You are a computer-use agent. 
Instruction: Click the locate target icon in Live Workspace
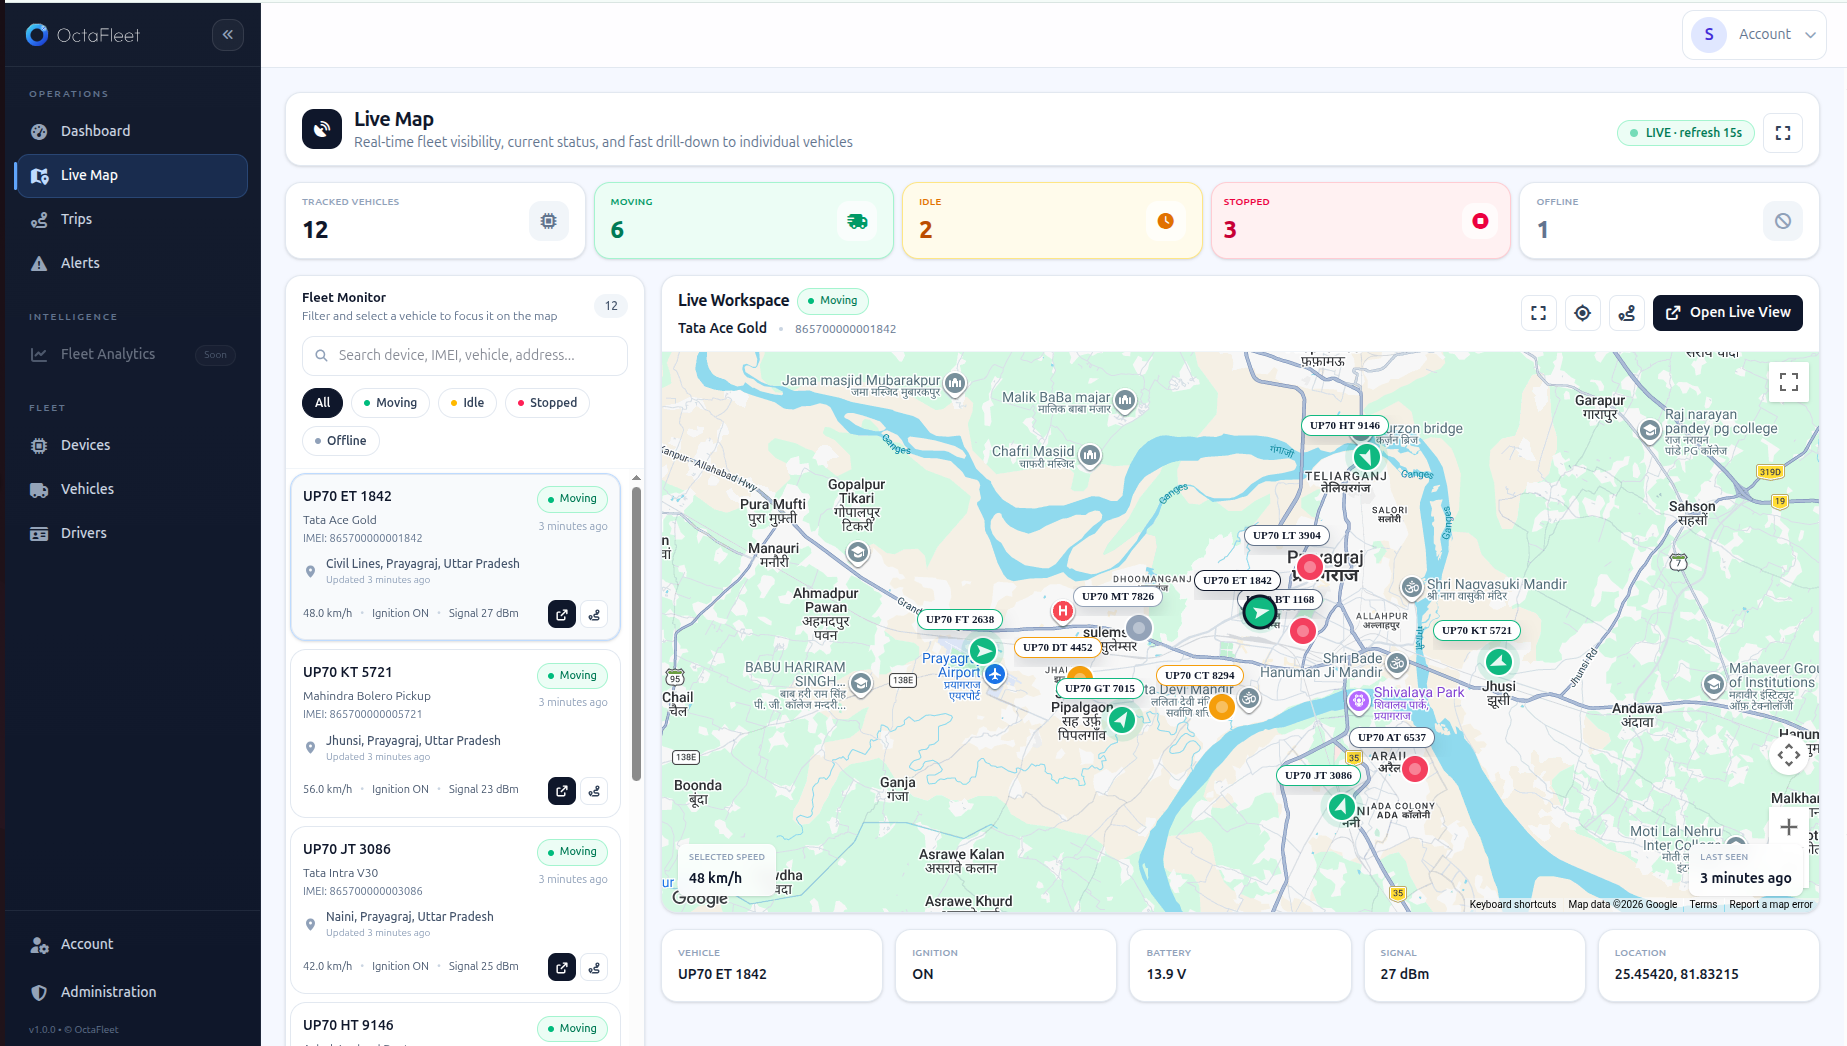[x=1583, y=313]
